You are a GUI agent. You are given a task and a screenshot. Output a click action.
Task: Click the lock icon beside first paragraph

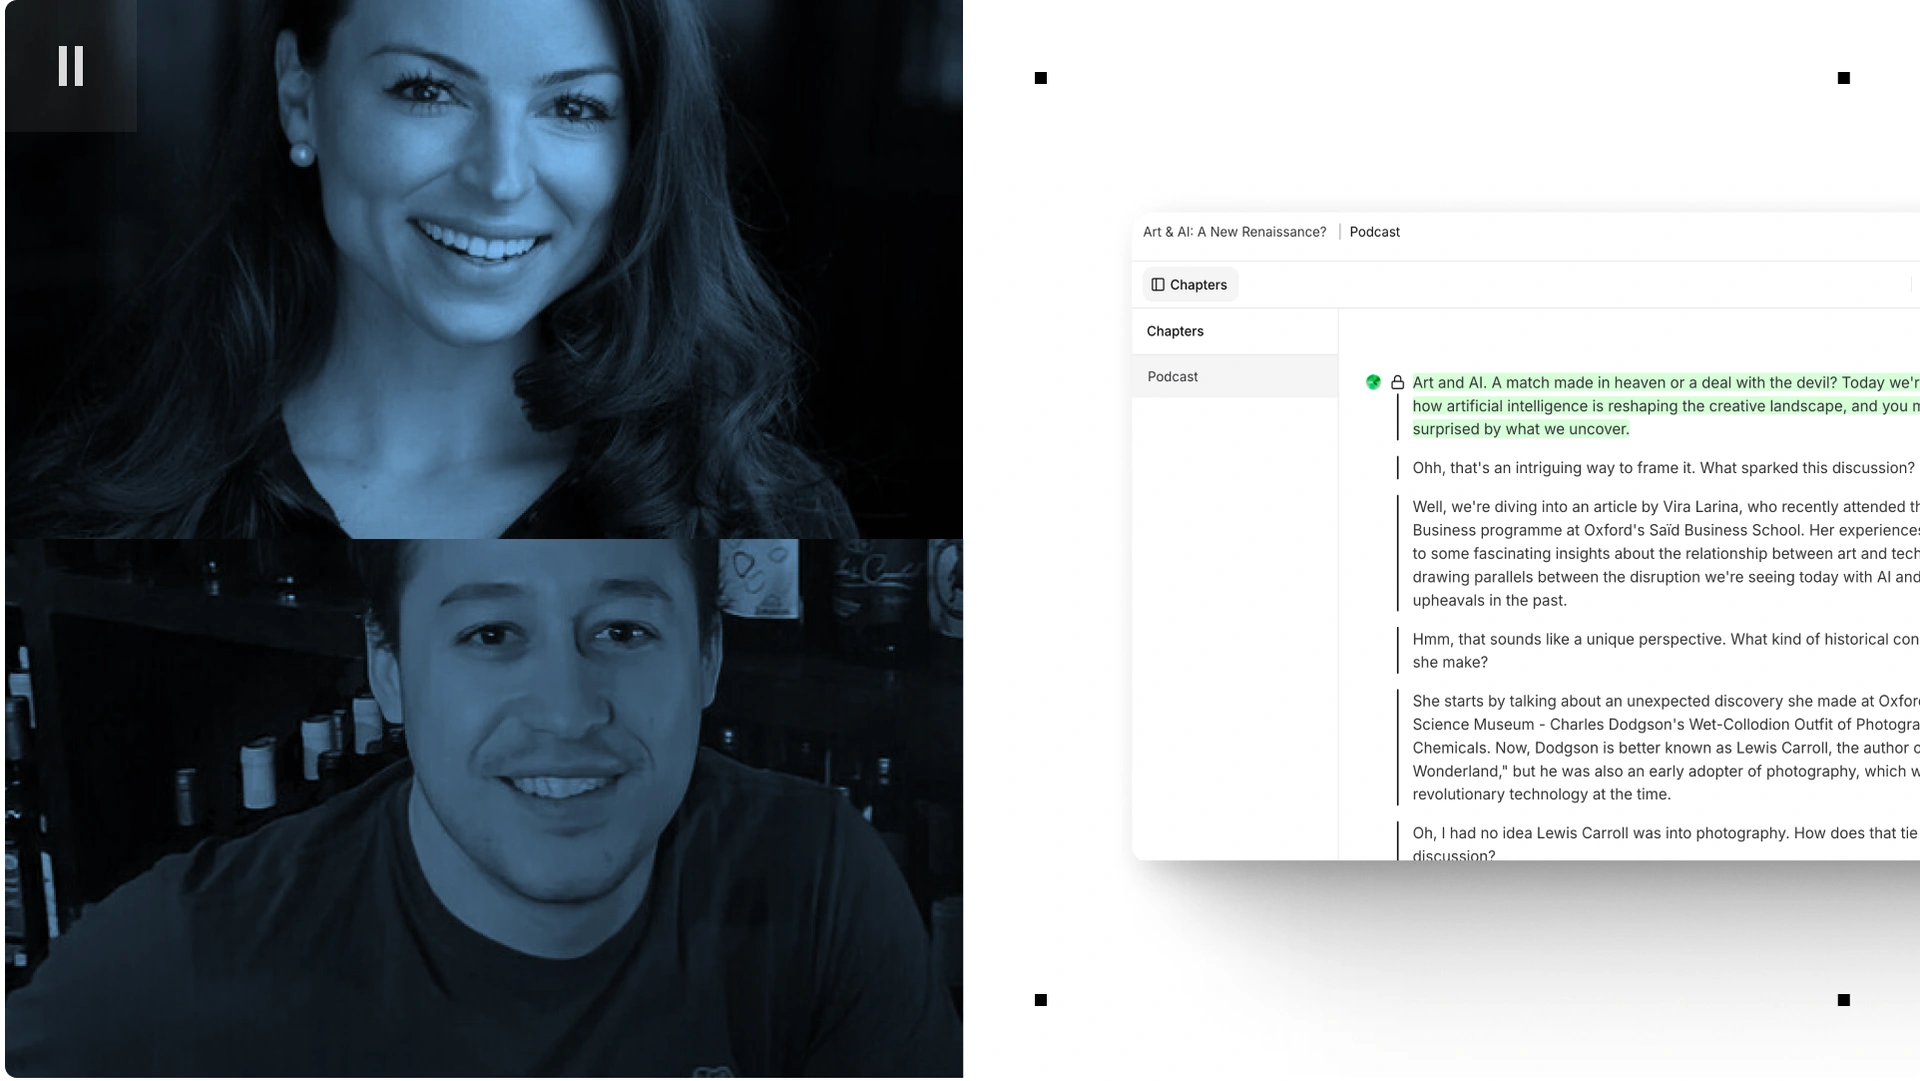tap(1397, 383)
